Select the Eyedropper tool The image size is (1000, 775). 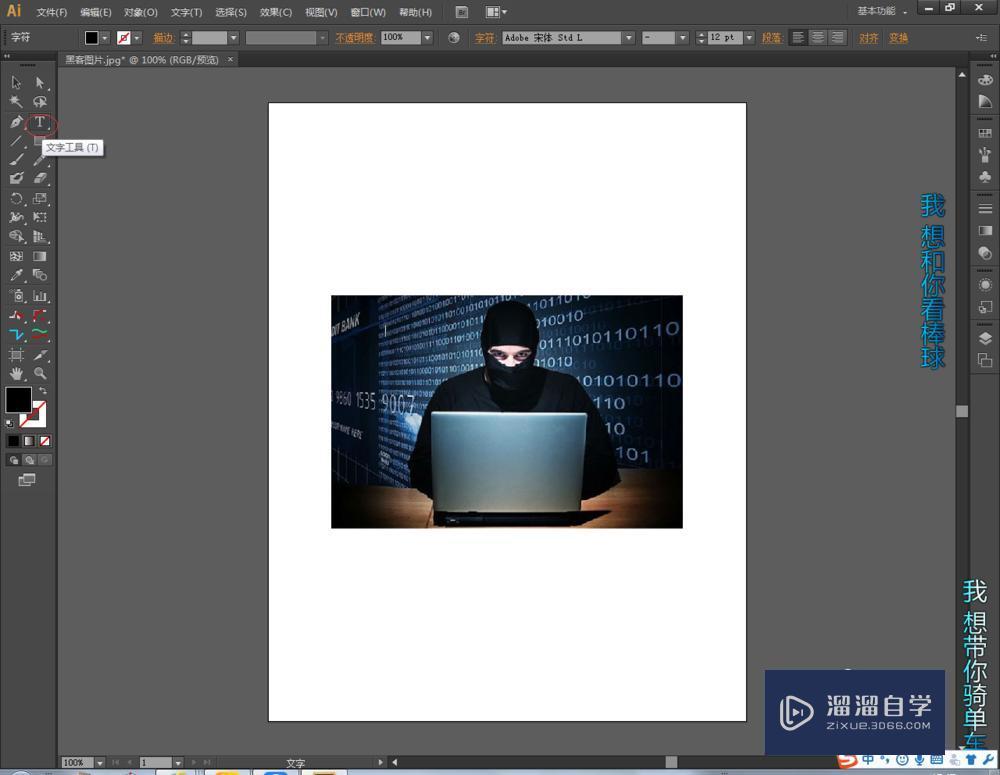pos(17,276)
